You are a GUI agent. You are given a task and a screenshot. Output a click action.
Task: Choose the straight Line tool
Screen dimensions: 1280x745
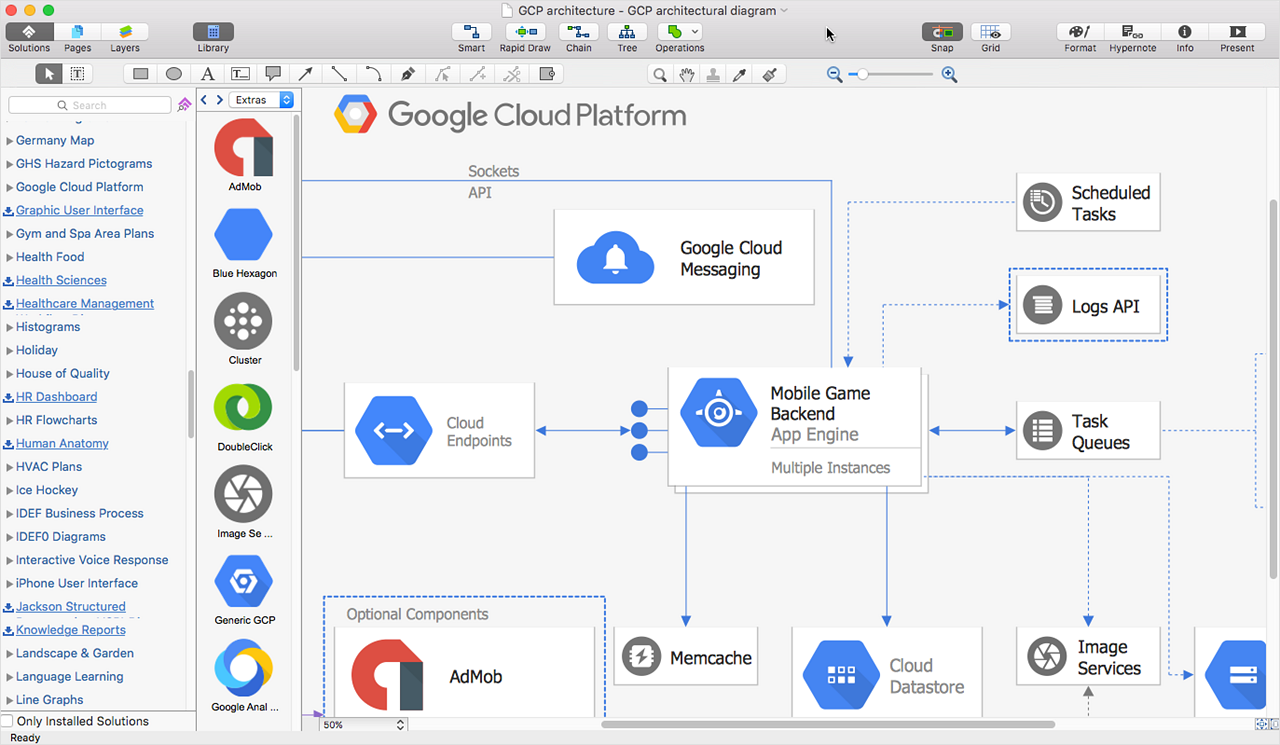(x=340, y=74)
